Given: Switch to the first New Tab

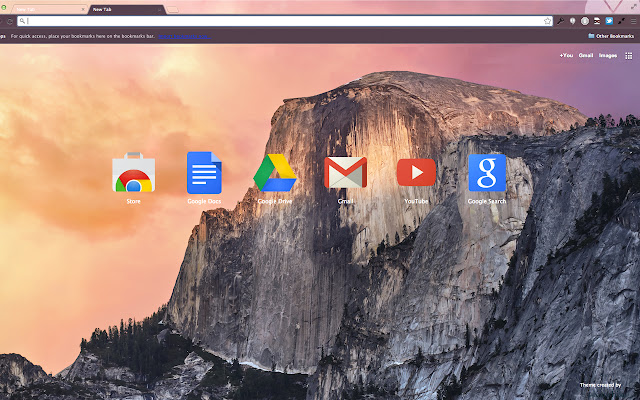Looking at the screenshot, I should coord(48,9).
